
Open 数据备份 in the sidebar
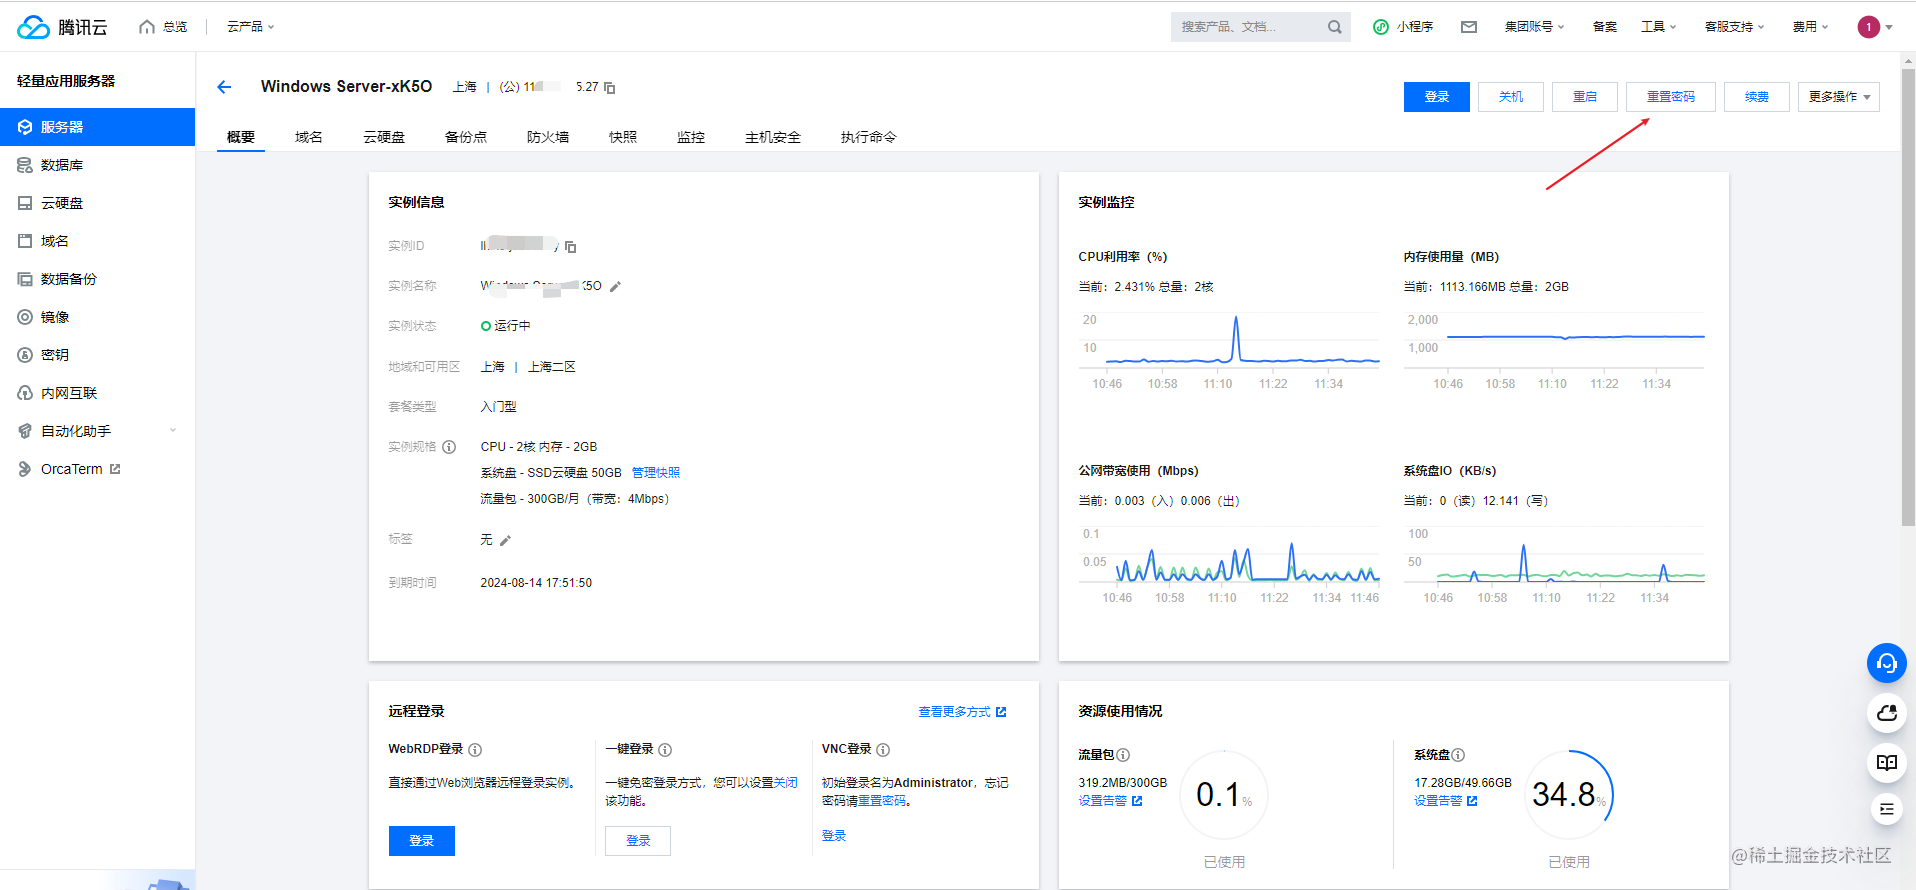[x=97, y=279]
